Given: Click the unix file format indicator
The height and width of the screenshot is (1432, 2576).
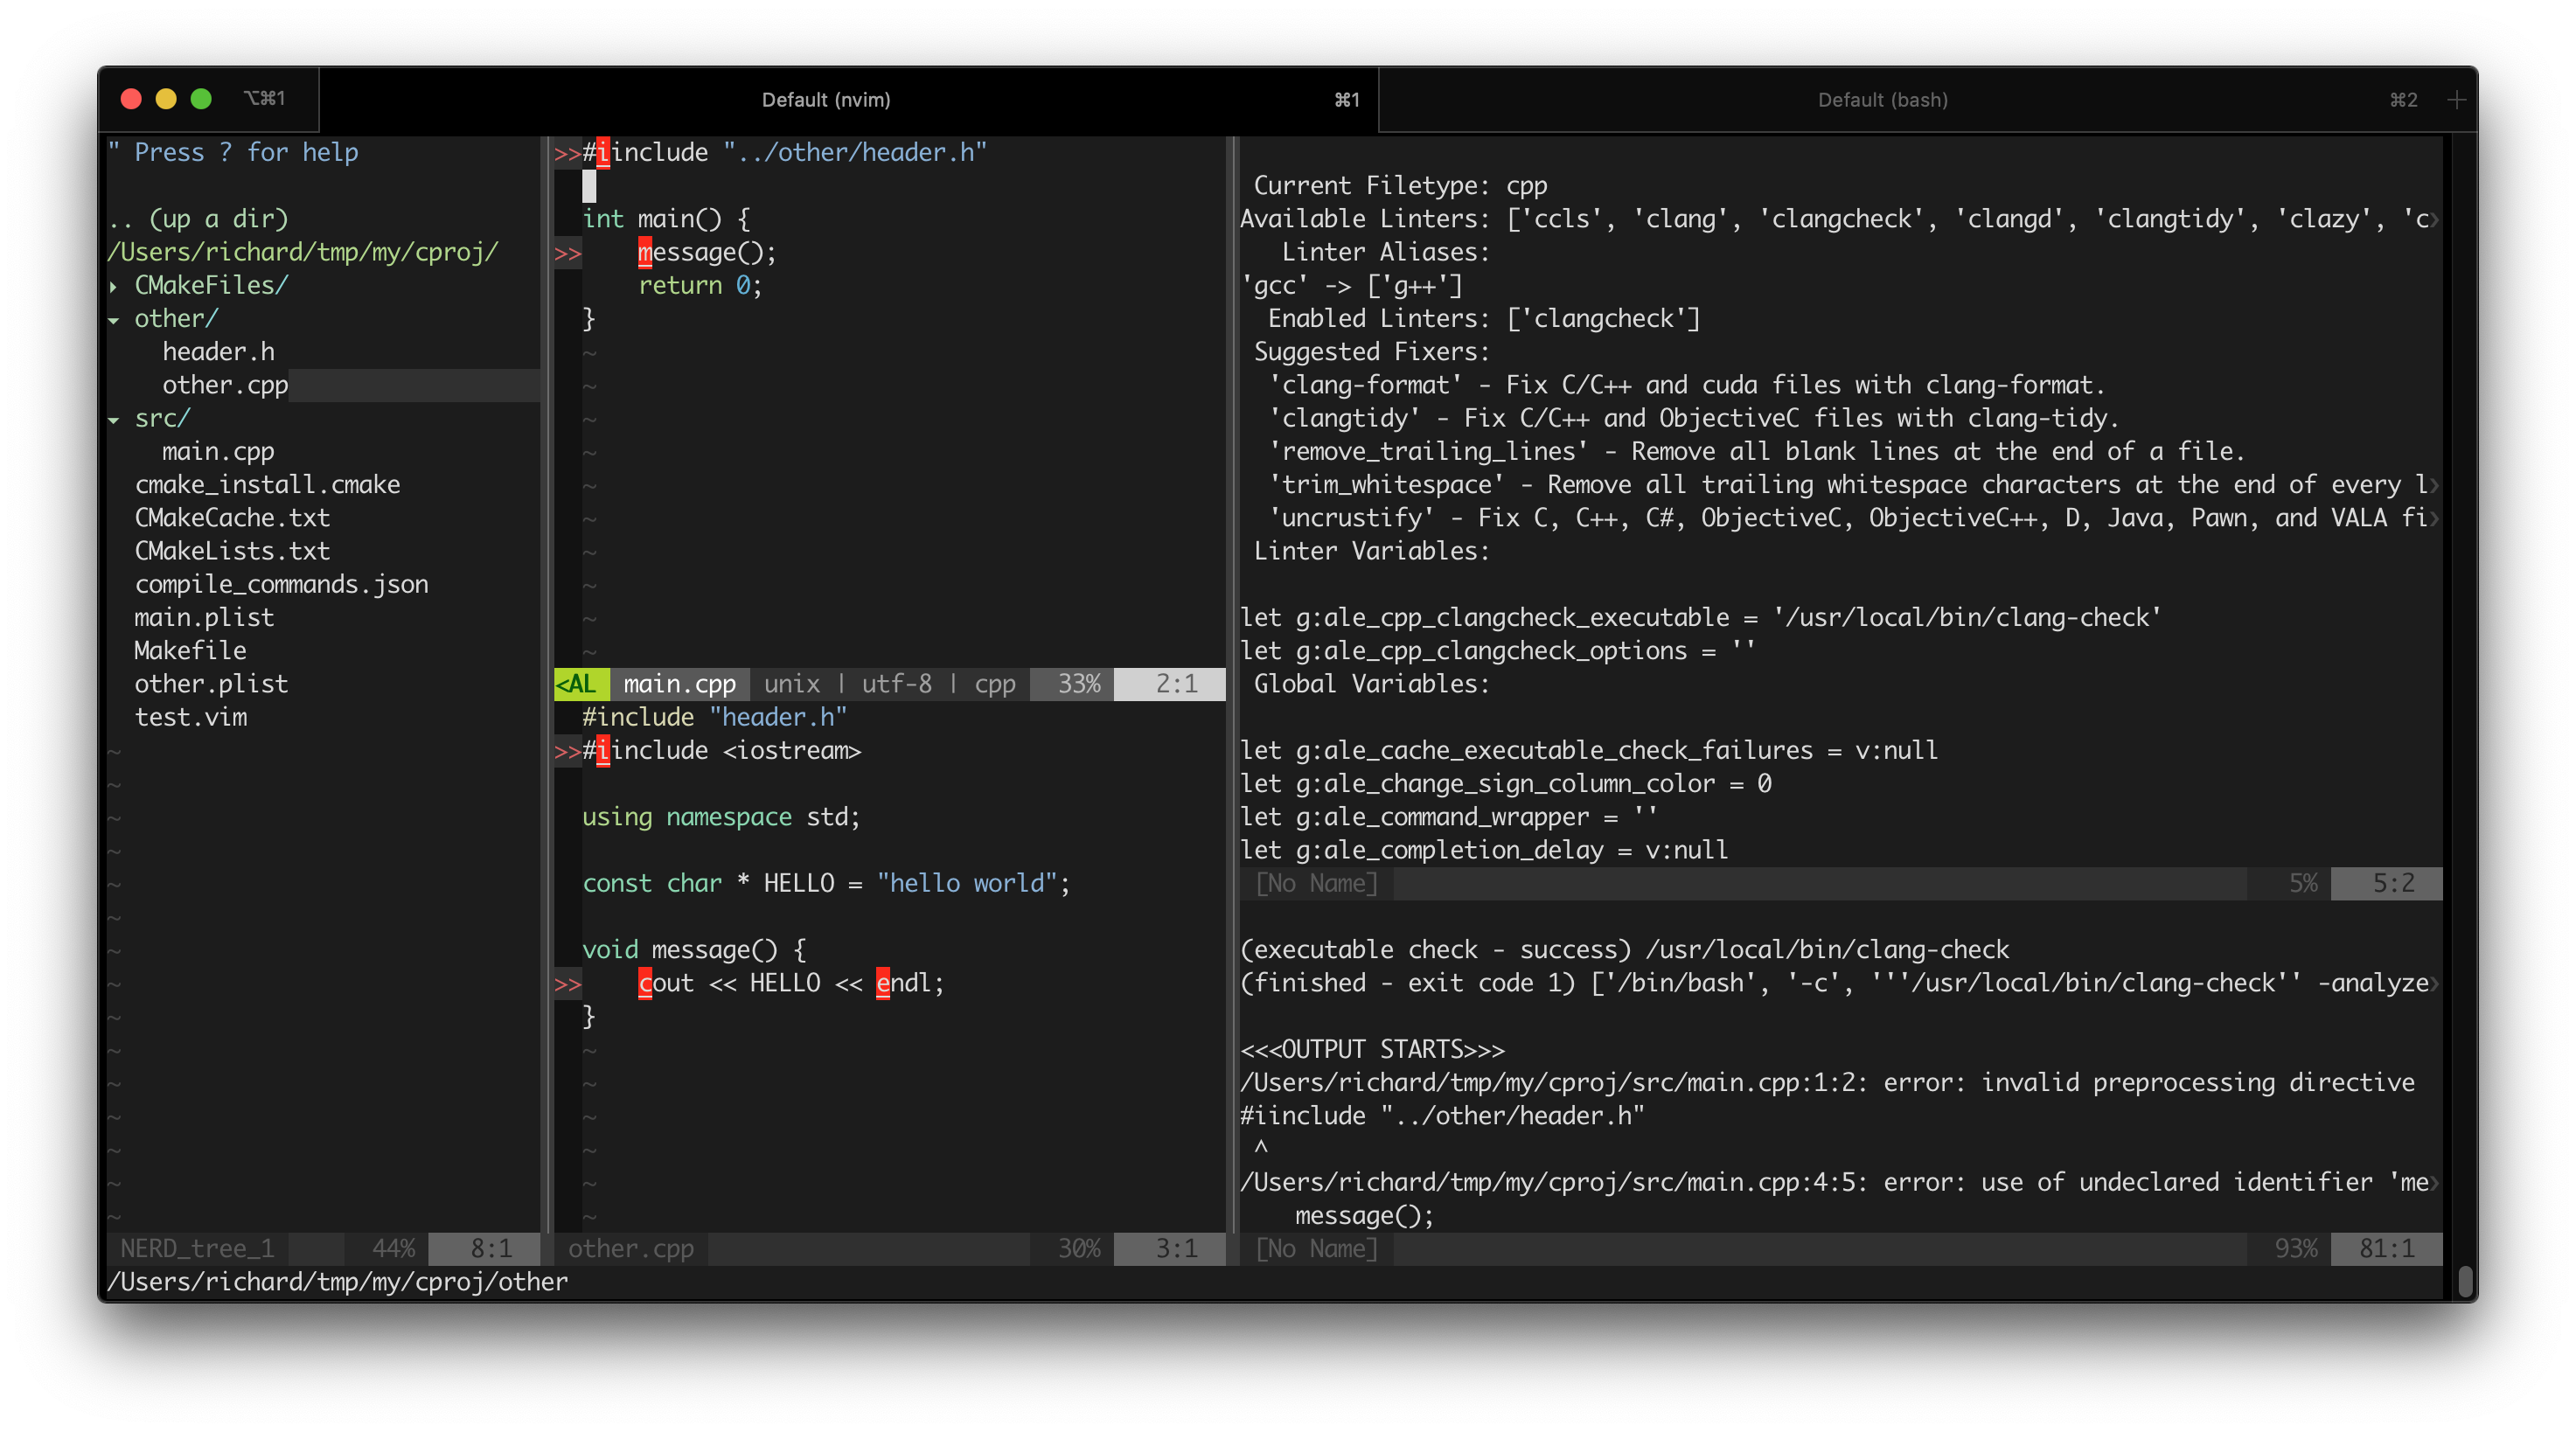Looking at the screenshot, I should pyautogui.click(x=792, y=684).
